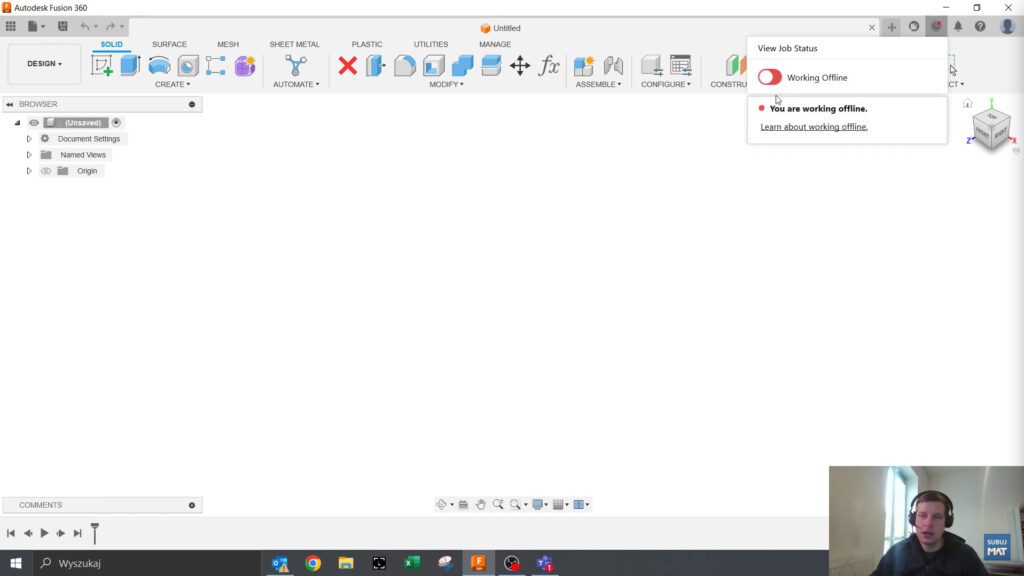Click the timeline history marker
The height and width of the screenshot is (576, 1024).
[95, 532]
